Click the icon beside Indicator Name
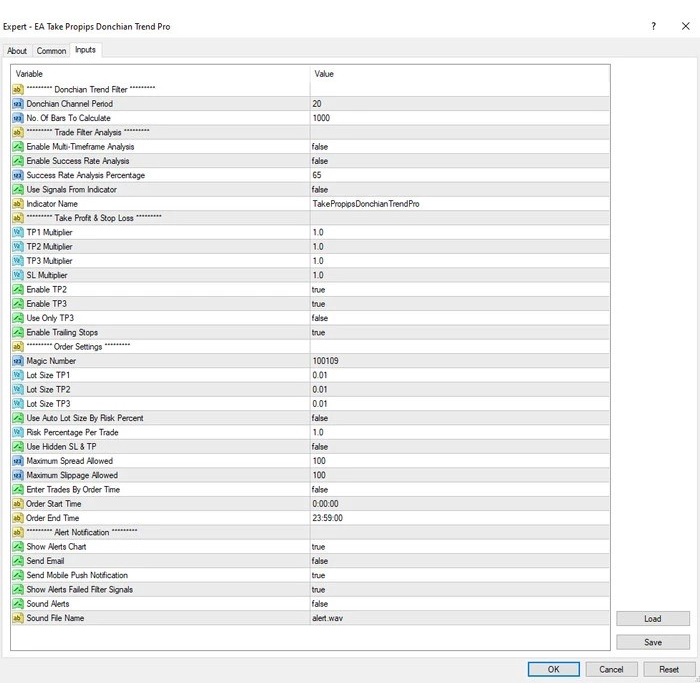Viewport: 700px width, 700px height. 18,204
